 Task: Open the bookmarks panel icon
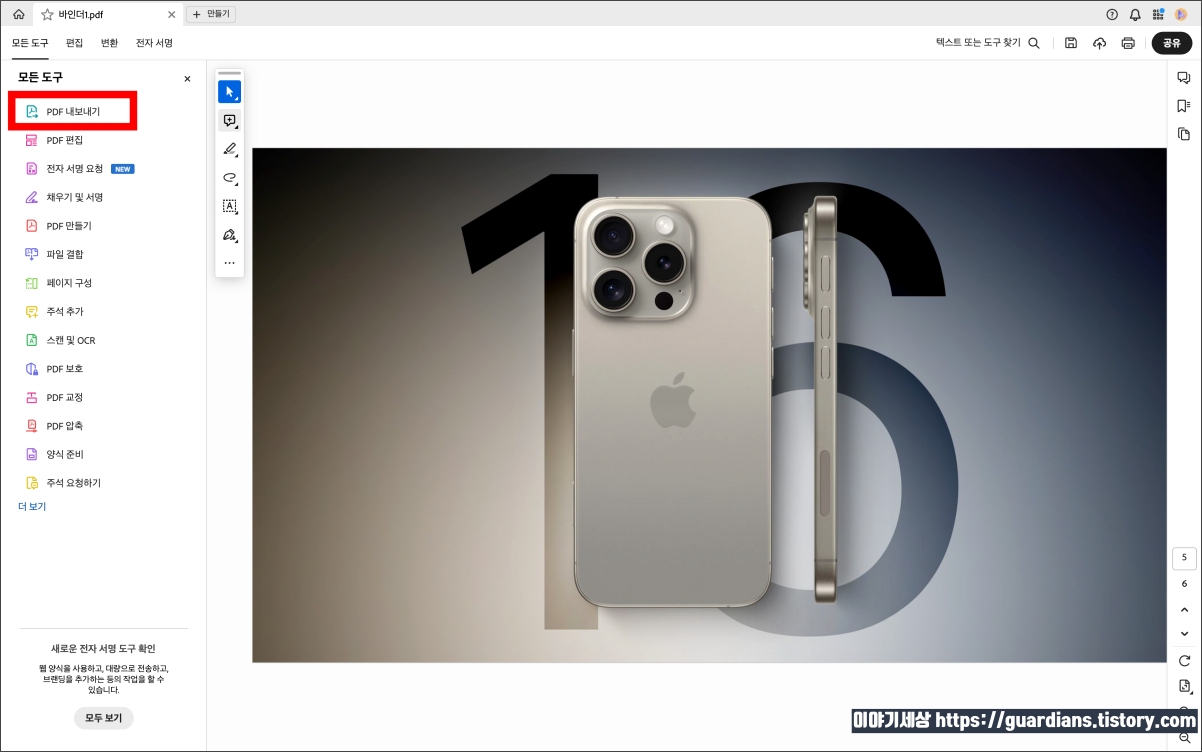[x=1184, y=106]
